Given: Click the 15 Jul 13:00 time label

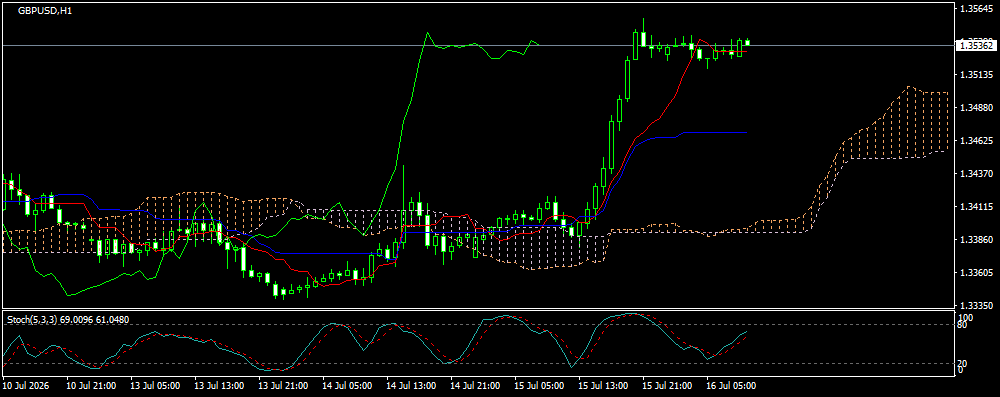Looking at the screenshot, I should click(603, 386).
